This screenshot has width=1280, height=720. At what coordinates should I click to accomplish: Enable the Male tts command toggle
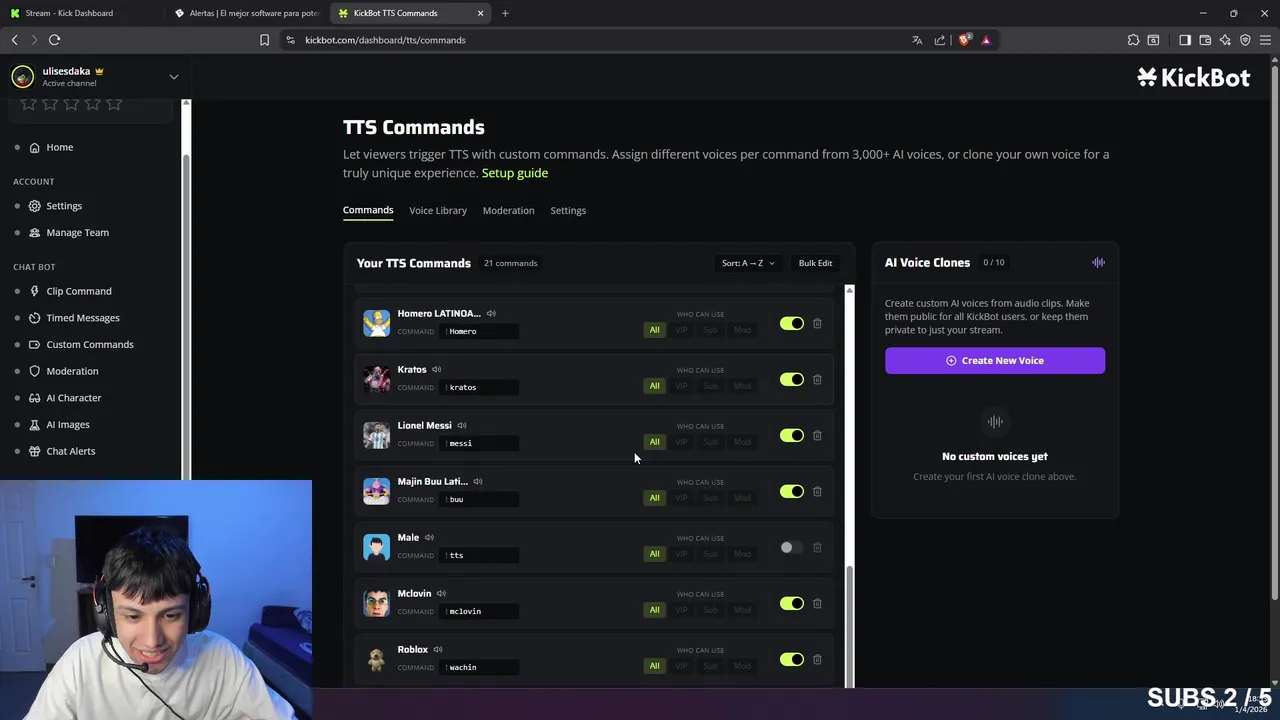pyautogui.click(x=792, y=548)
